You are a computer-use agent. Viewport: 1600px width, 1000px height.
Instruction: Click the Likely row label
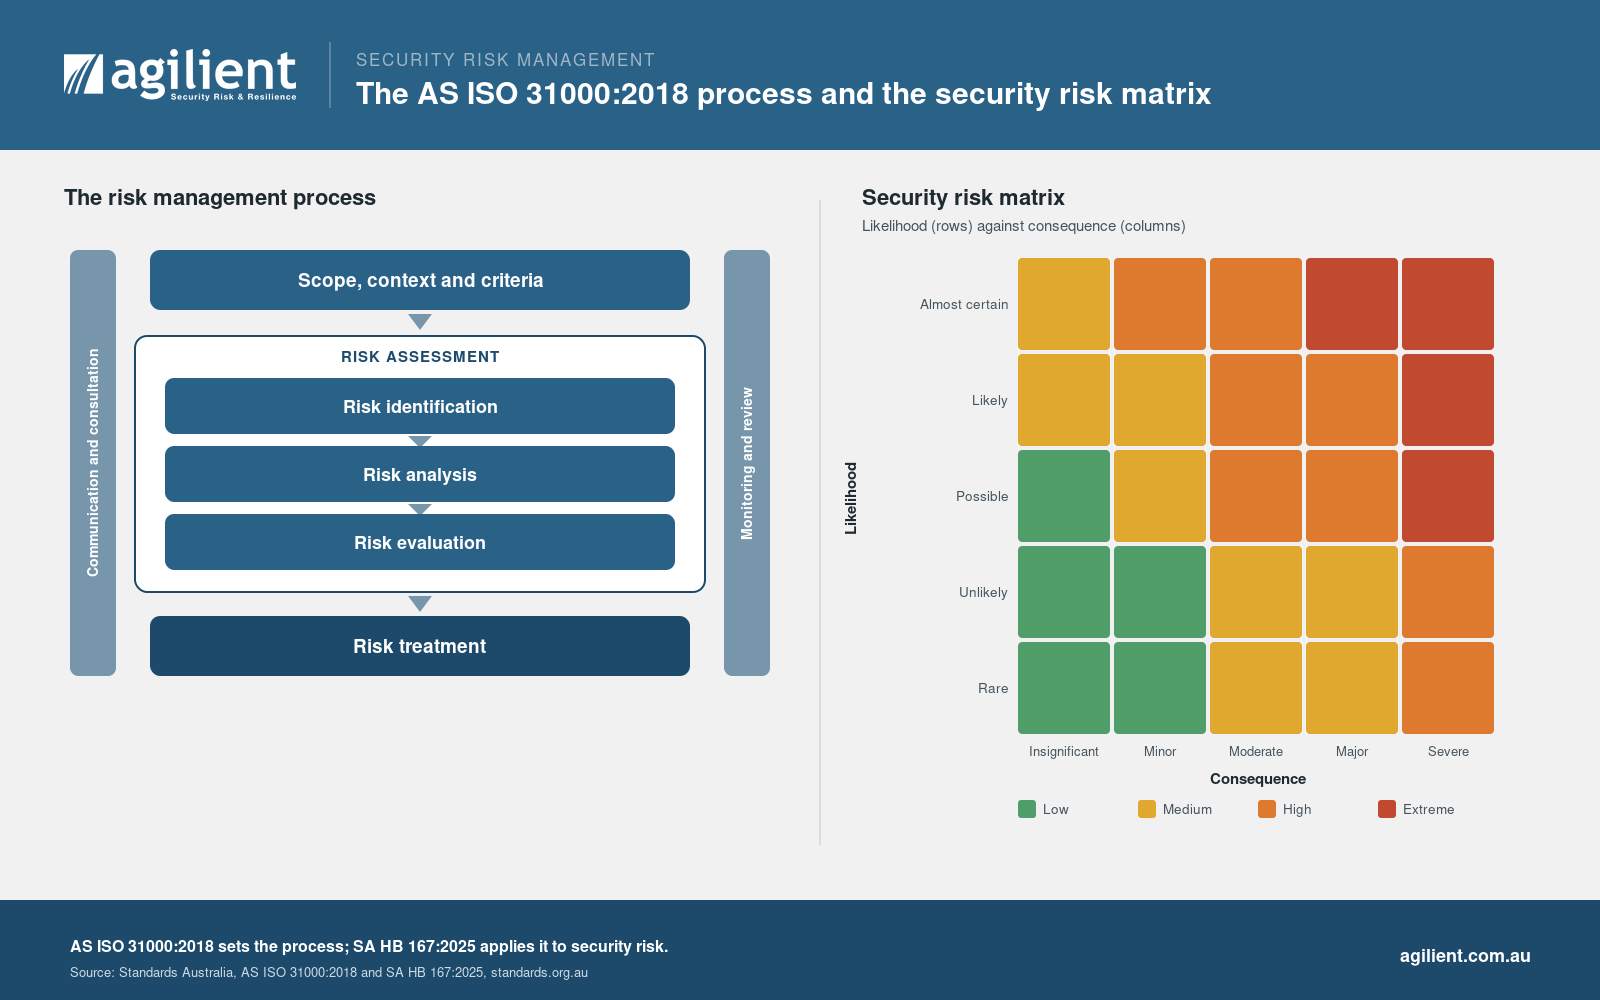tap(990, 400)
